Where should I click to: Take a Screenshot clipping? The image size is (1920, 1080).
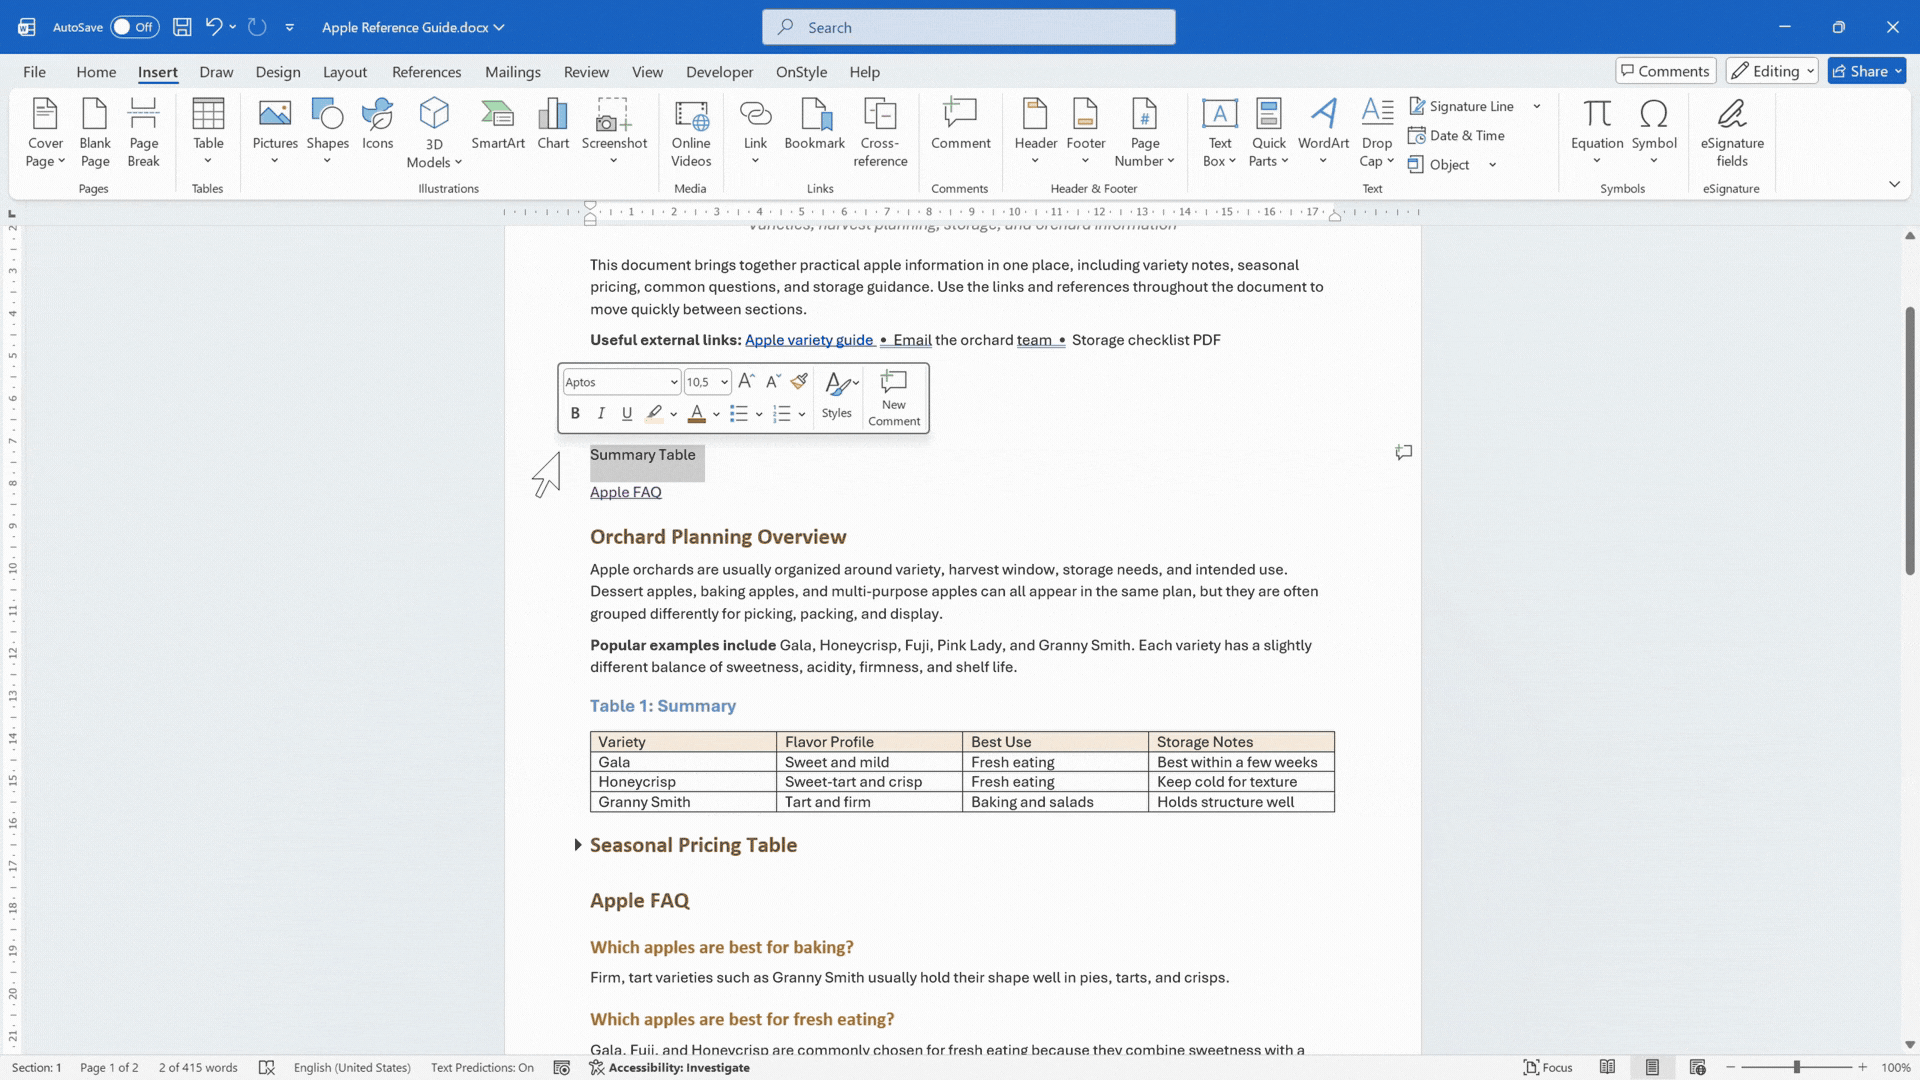tap(614, 132)
